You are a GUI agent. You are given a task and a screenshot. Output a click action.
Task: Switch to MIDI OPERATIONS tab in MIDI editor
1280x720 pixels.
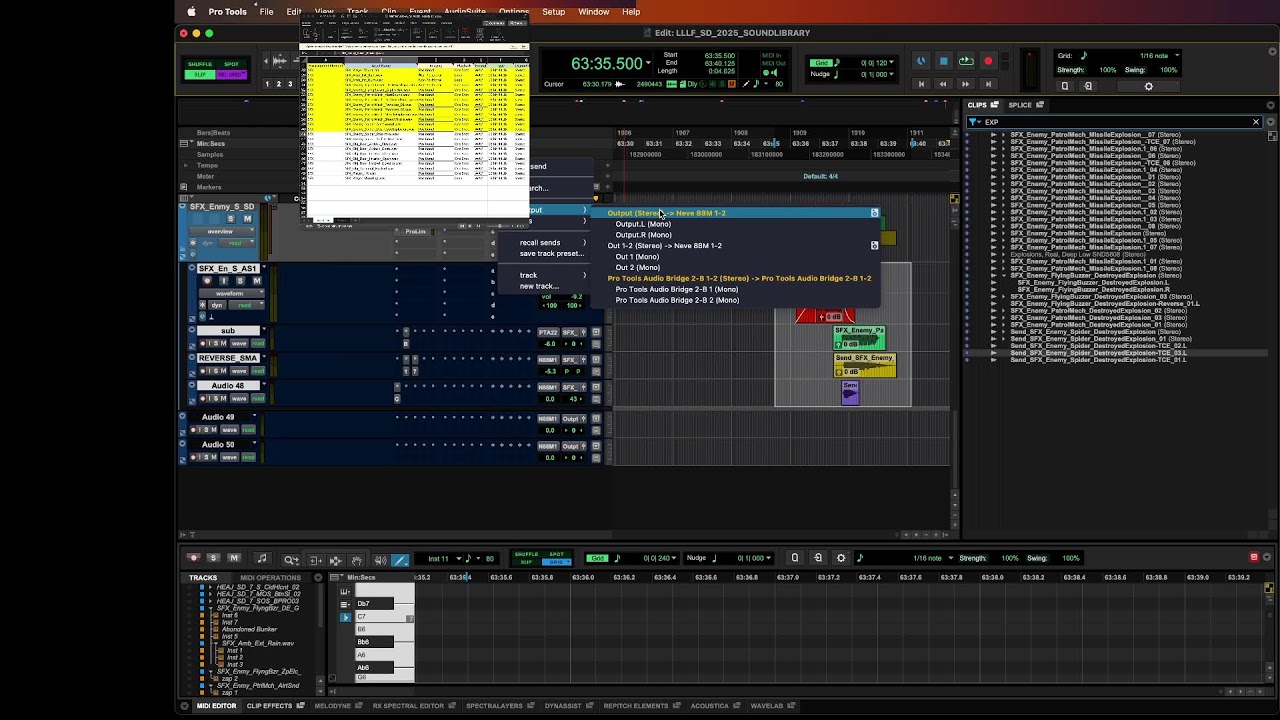point(270,578)
